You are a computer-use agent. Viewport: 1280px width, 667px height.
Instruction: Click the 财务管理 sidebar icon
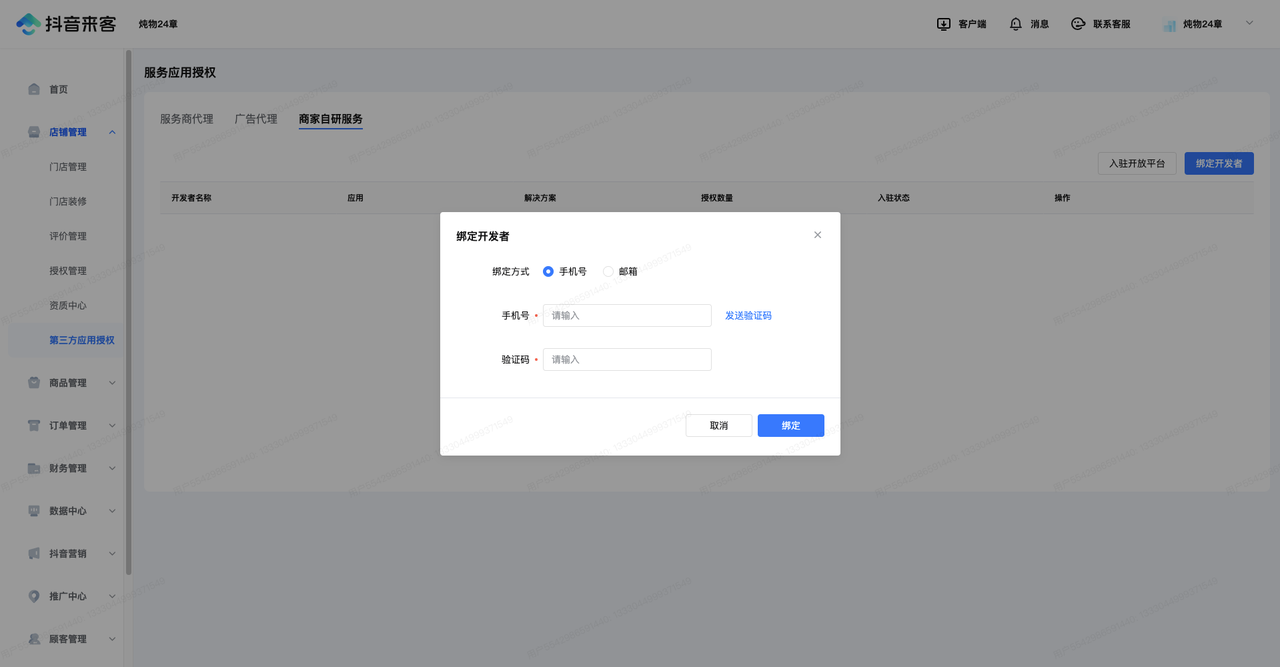pos(34,468)
